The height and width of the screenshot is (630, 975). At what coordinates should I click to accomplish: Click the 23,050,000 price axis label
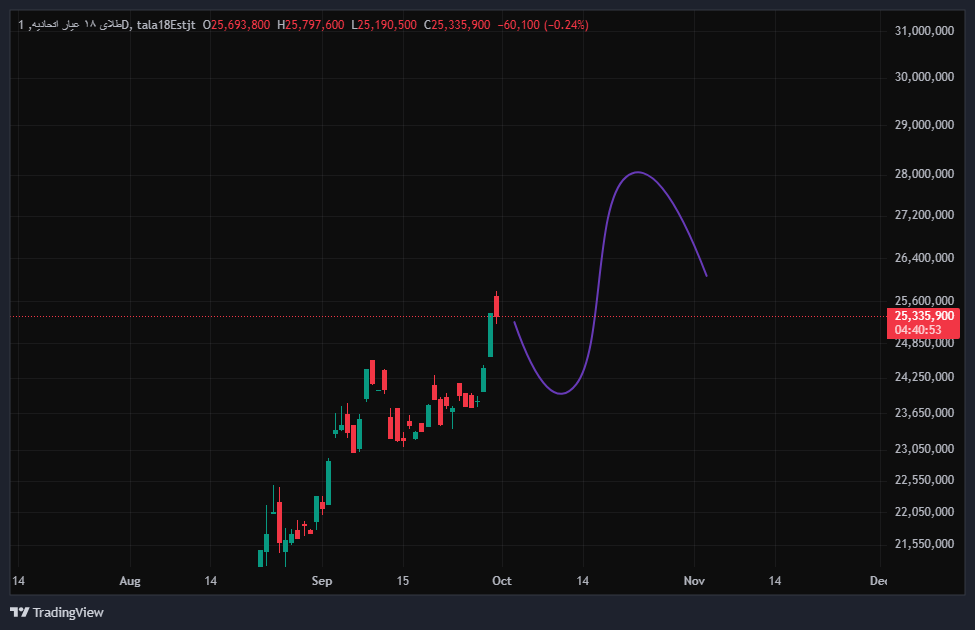coord(924,449)
